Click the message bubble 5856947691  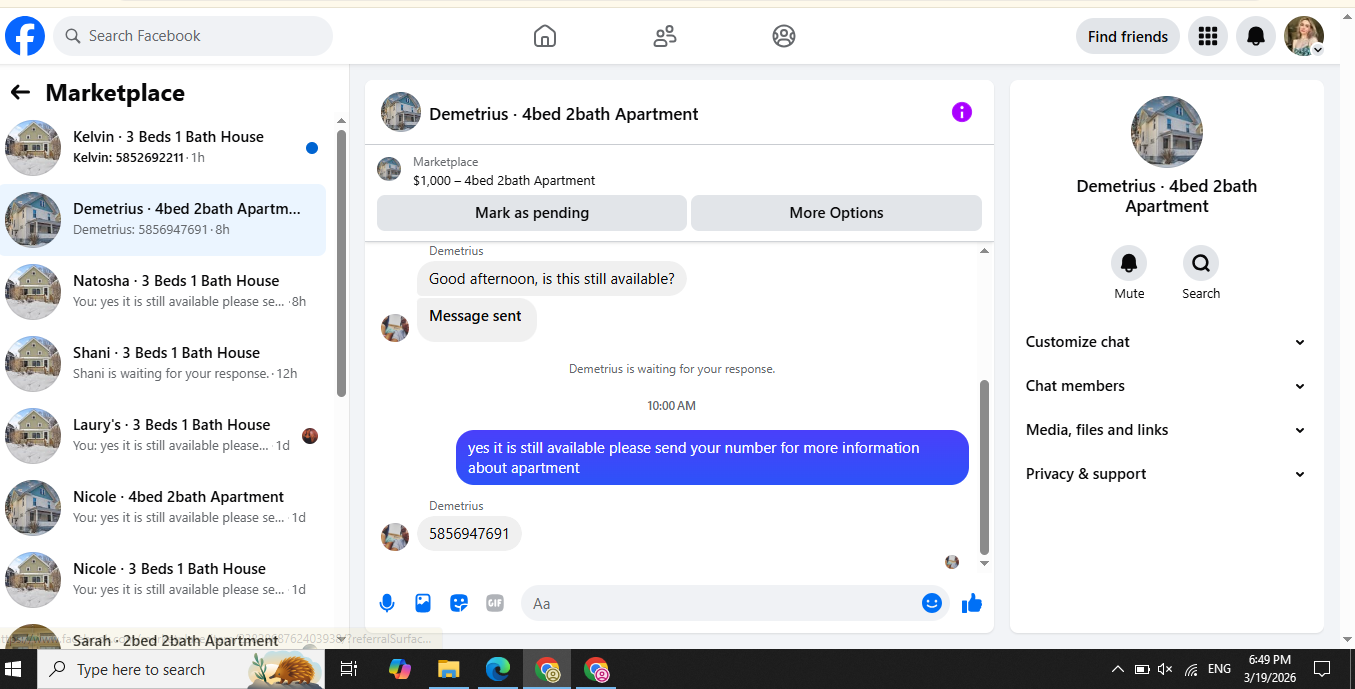click(x=469, y=534)
